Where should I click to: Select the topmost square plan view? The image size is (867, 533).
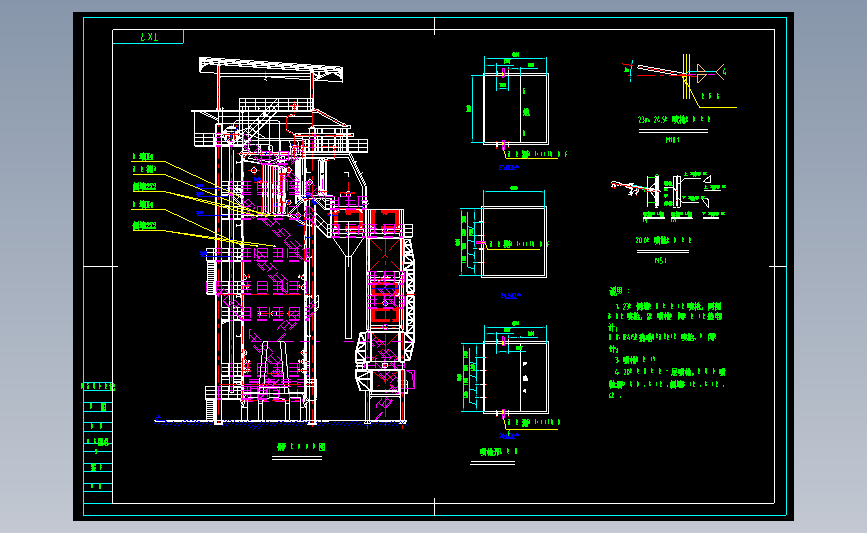[515, 108]
